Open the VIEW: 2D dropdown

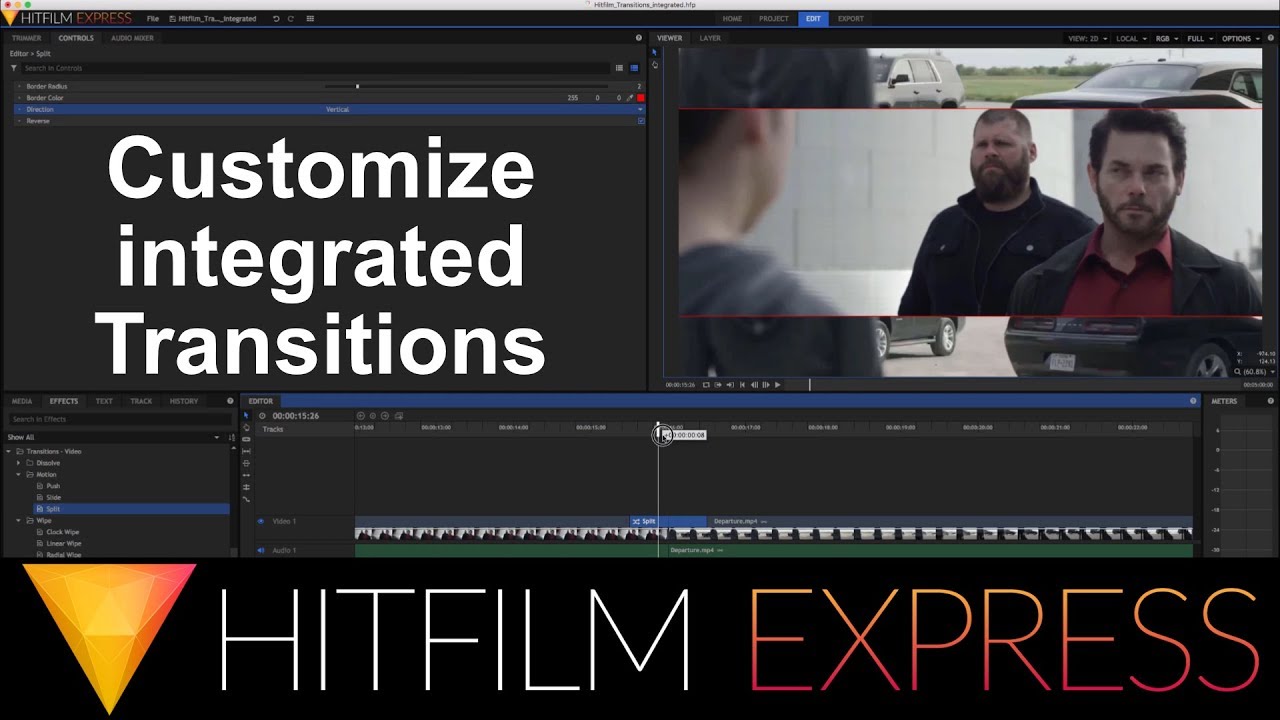[x=1086, y=38]
